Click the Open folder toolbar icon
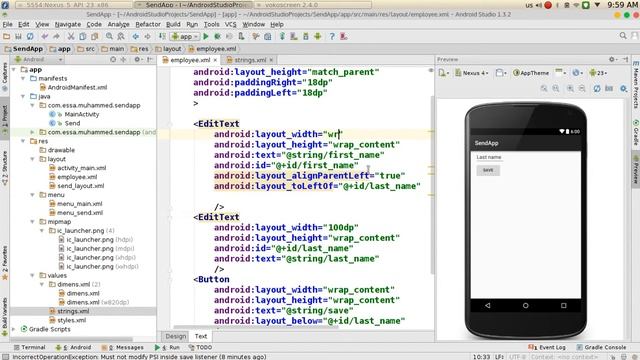Screen dimensions: 640x360 tap(7, 36)
